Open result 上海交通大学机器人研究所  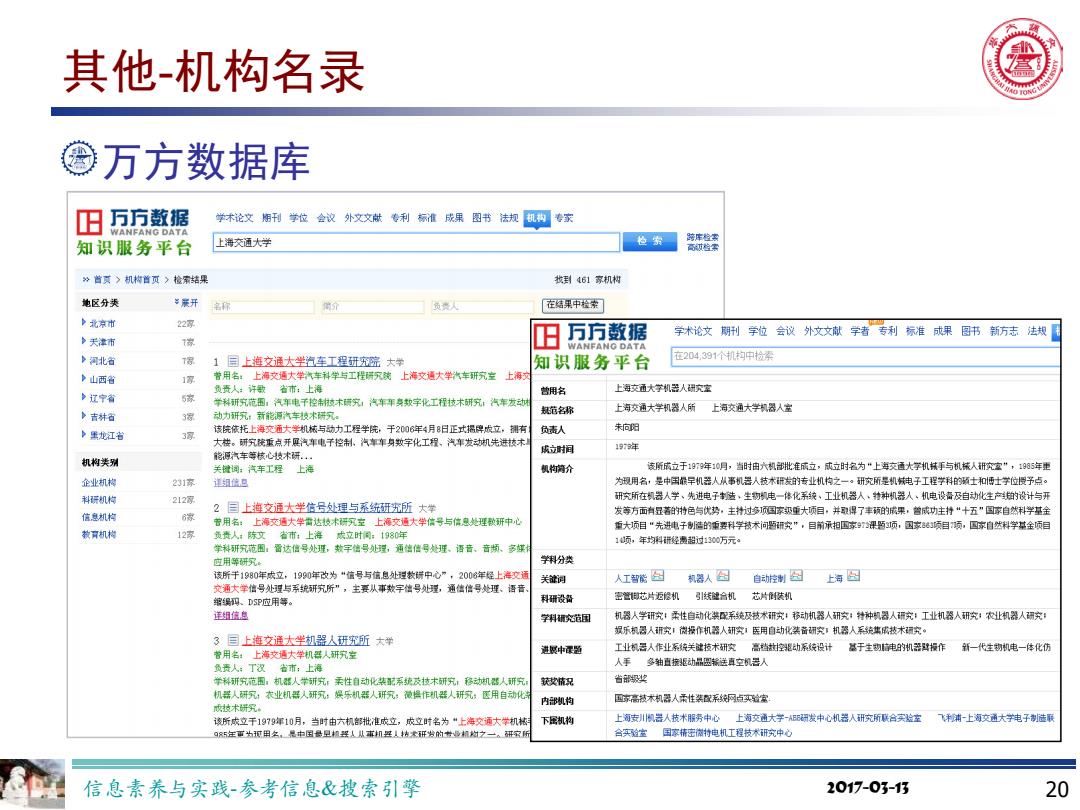click(x=305, y=641)
